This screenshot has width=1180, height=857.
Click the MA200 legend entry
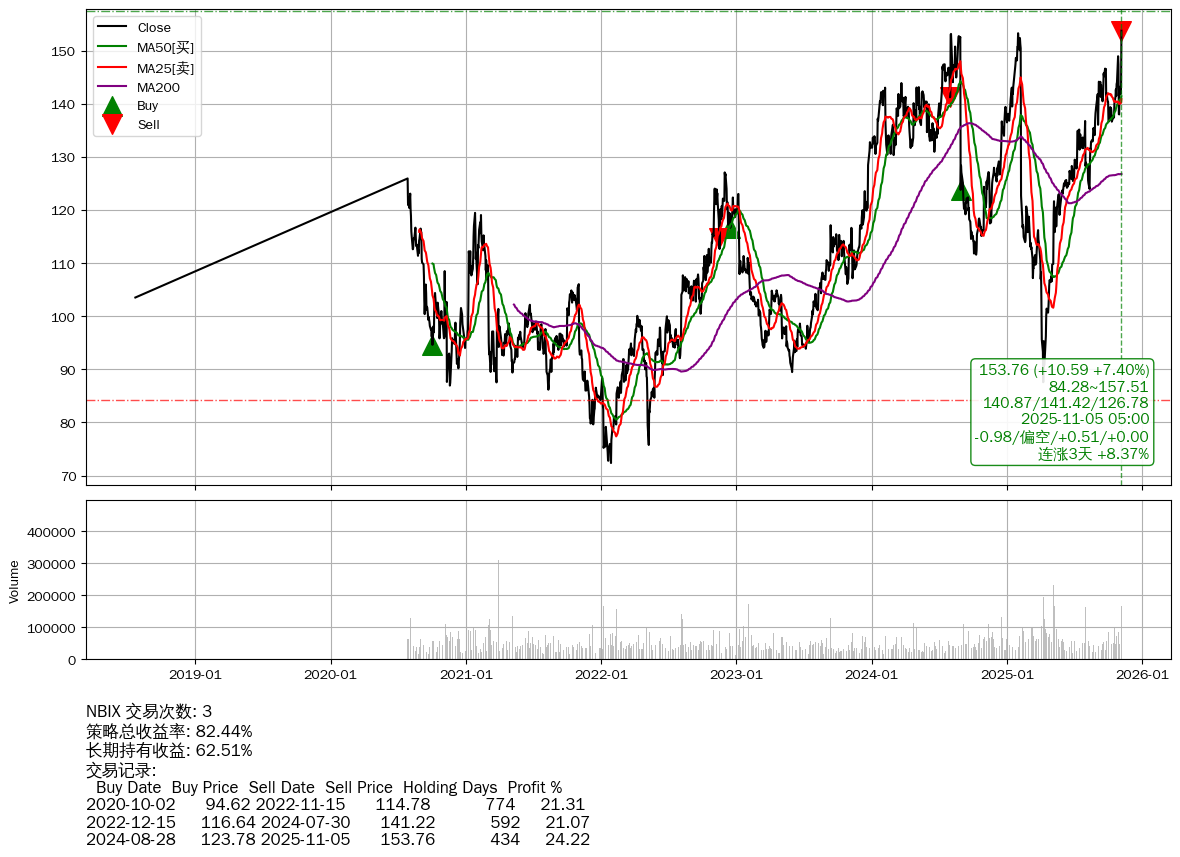pos(158,87)
